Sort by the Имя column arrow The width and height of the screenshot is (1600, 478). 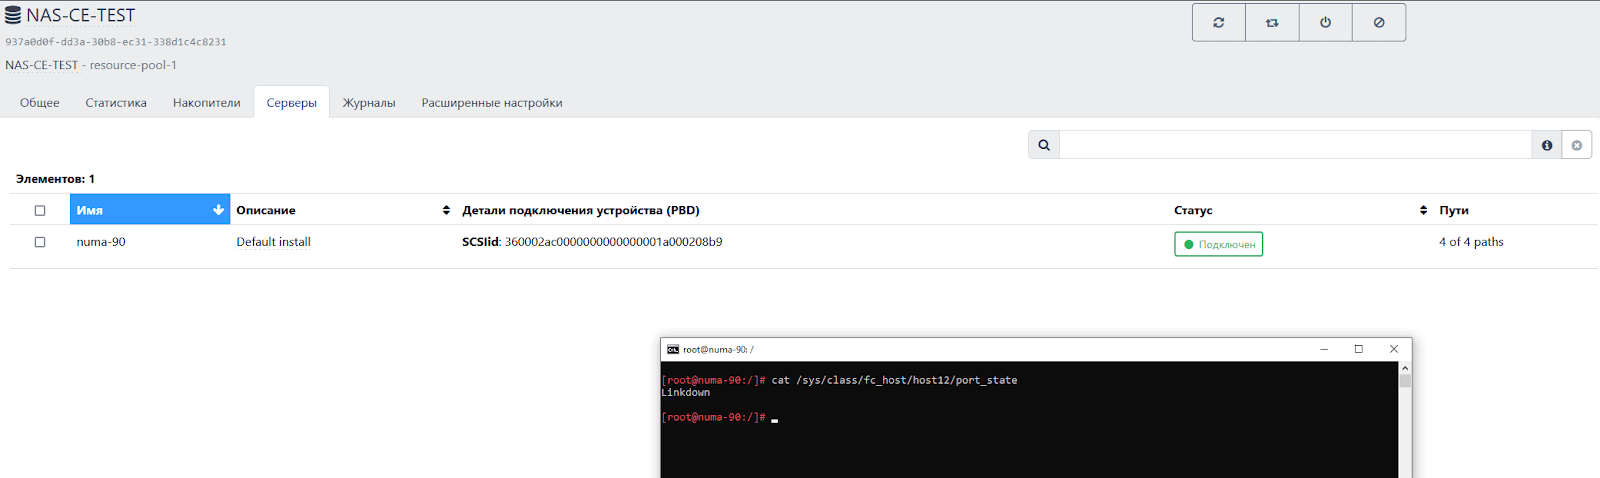[x=218, y=210]
